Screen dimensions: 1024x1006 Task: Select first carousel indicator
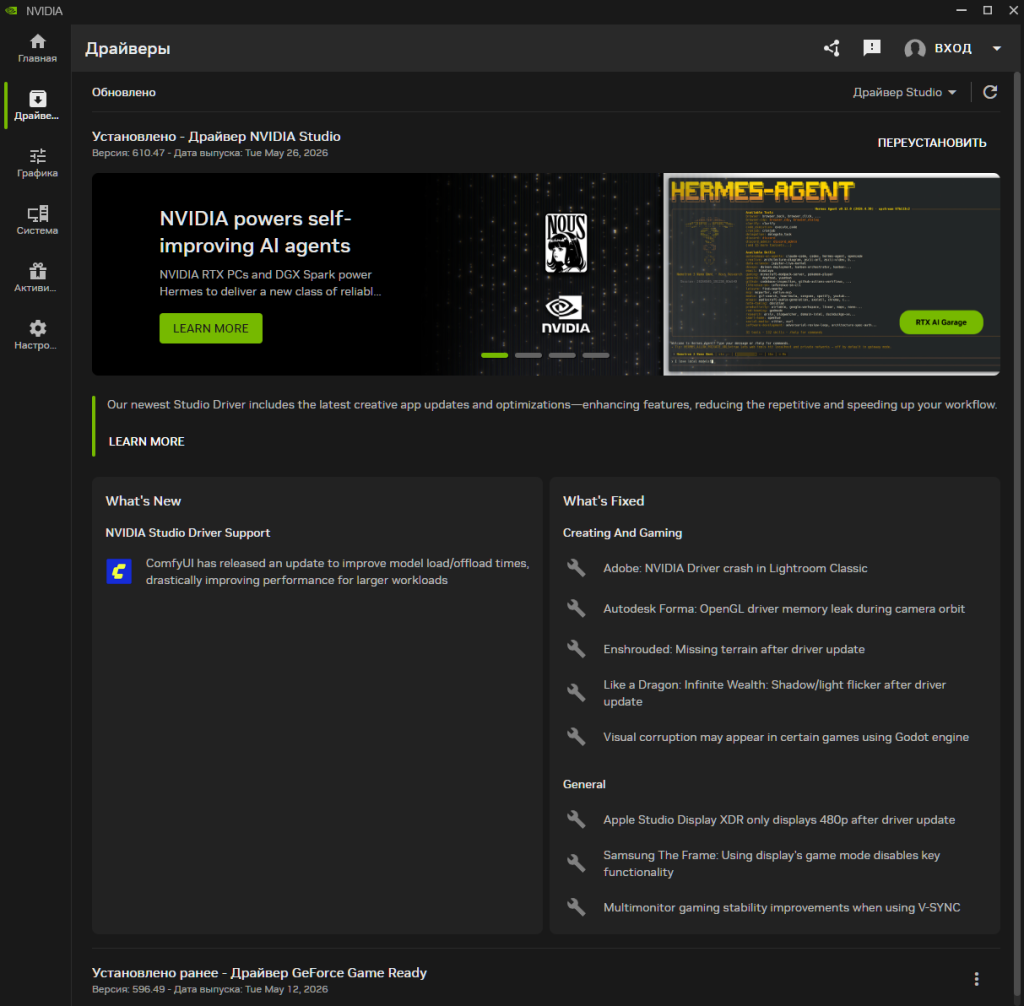pyautogui.click(x=494, y=356)
